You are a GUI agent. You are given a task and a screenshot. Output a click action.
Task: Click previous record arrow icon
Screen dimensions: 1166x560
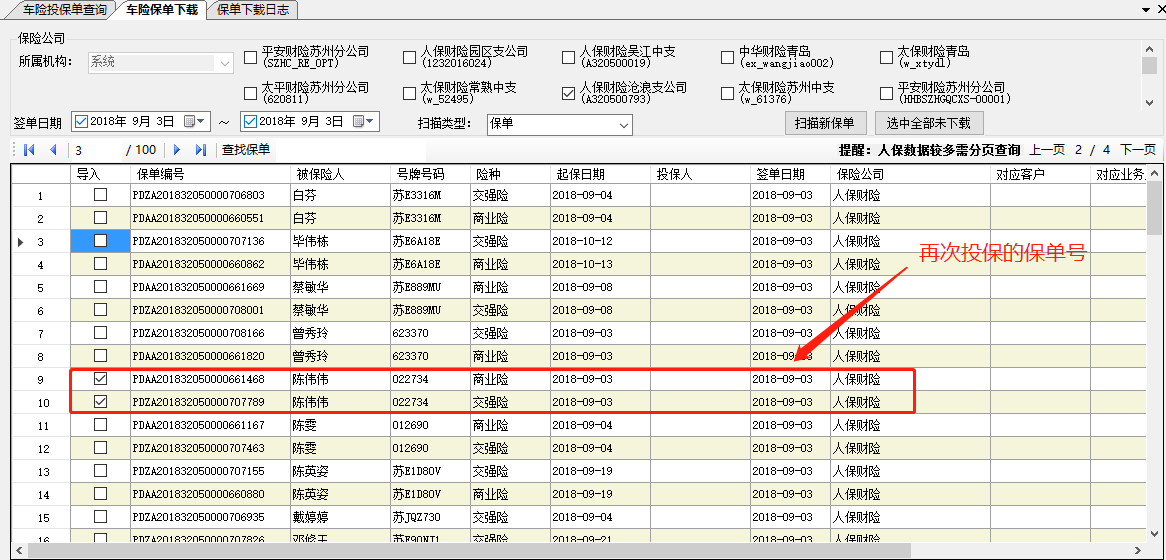51,150
